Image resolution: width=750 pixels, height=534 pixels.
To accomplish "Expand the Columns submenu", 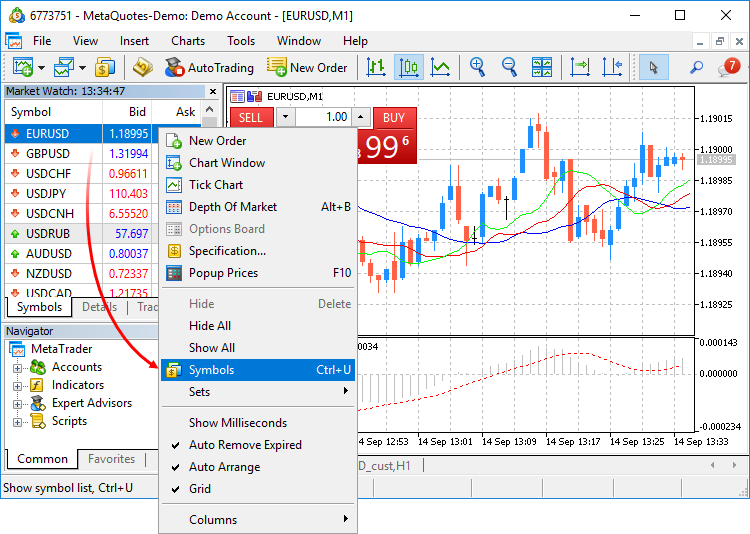I will coord(258,520).
